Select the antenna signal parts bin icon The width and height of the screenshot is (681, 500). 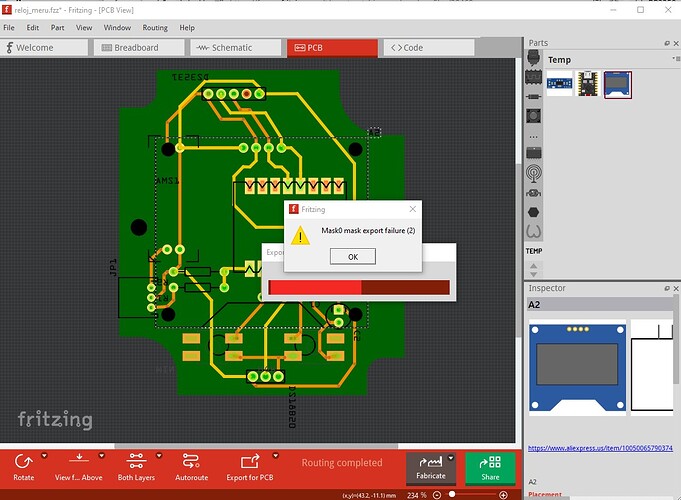pyautogui.click(x=533, y=173)
